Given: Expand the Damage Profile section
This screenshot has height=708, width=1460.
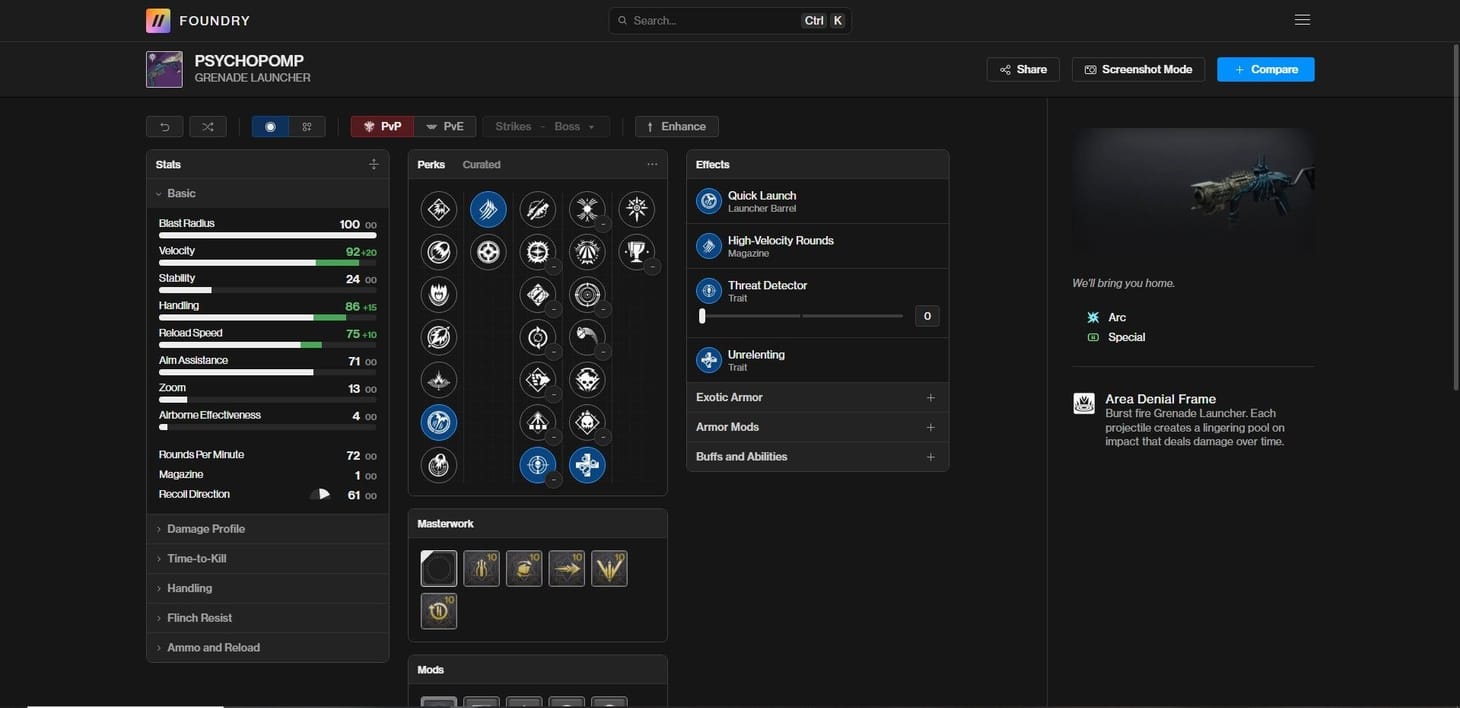Looking at the screenshot, I should pyautogui.click(x=206, y=529).
